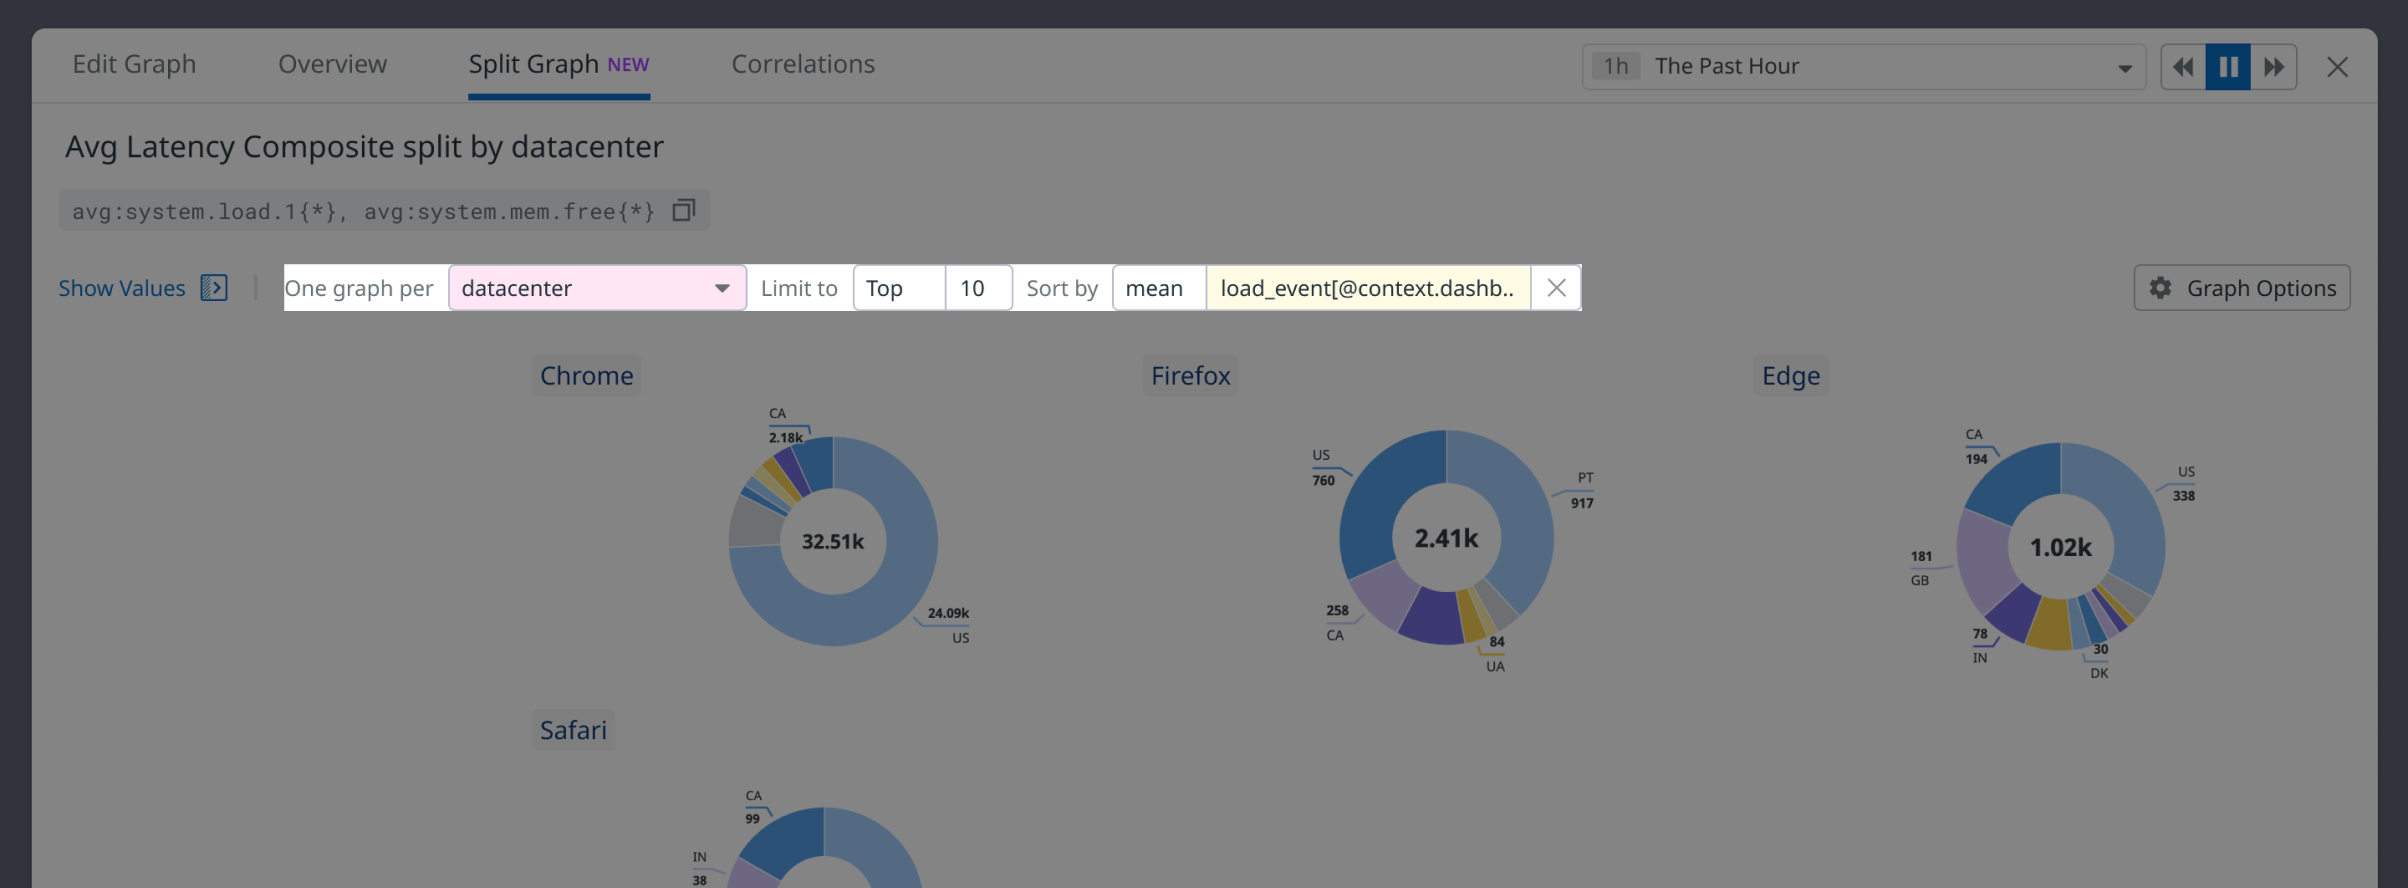This screenshot has height=888, width=2408.
Task: Expand the datacenter split dropdown
Action: pos(597,288)
